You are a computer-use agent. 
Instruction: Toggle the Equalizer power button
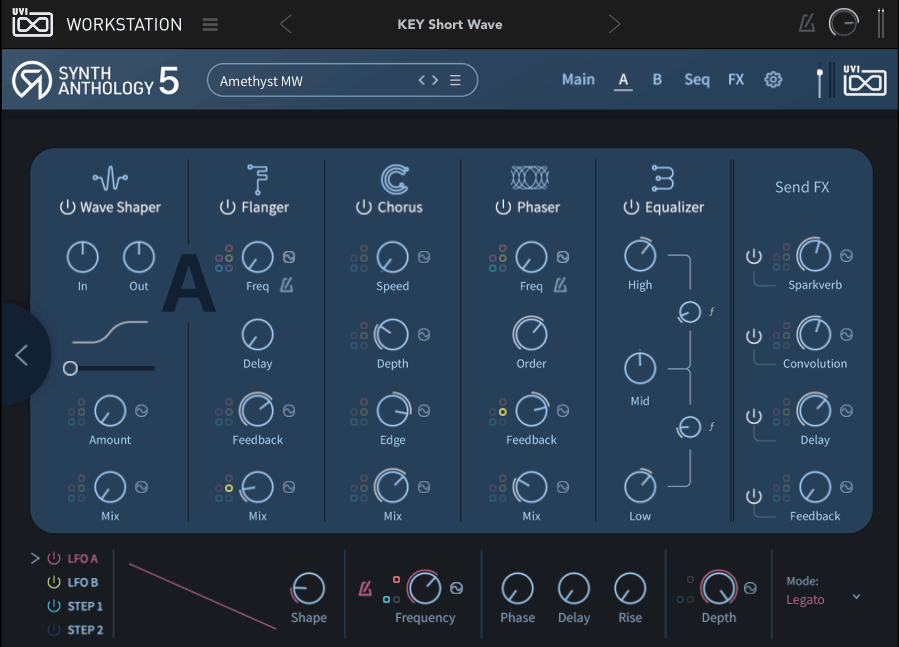[631, 206]
